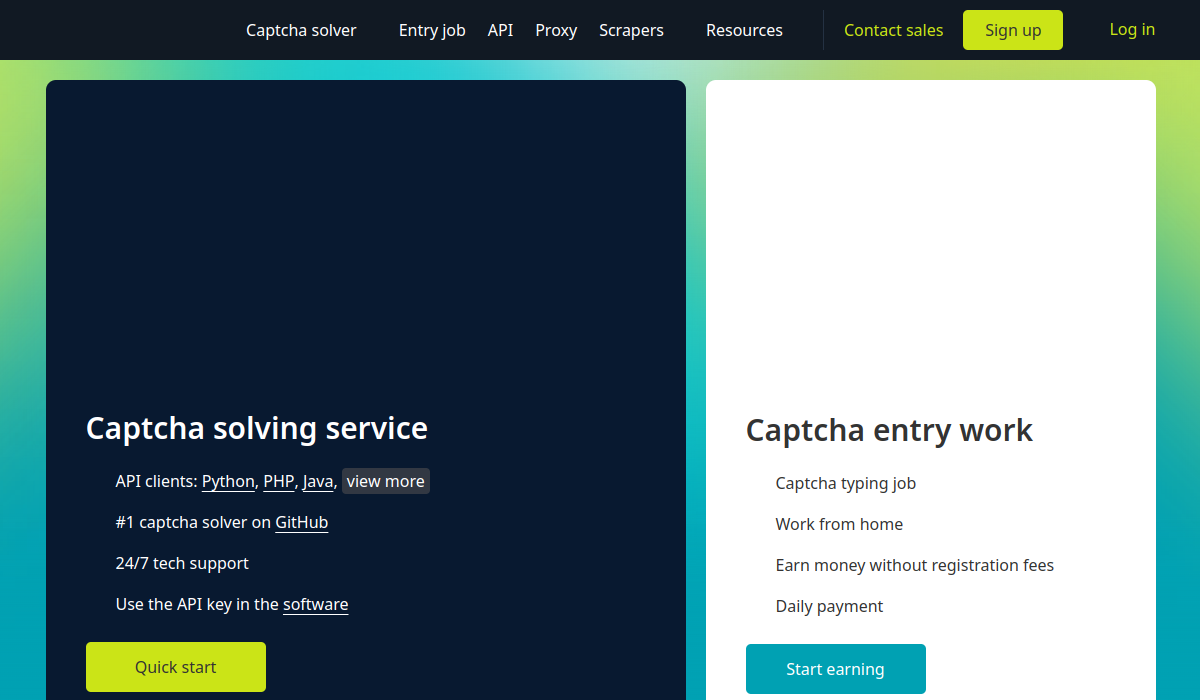1200x700 pixels.
Task: Click the Start earning button
Action: pos(836,669)
